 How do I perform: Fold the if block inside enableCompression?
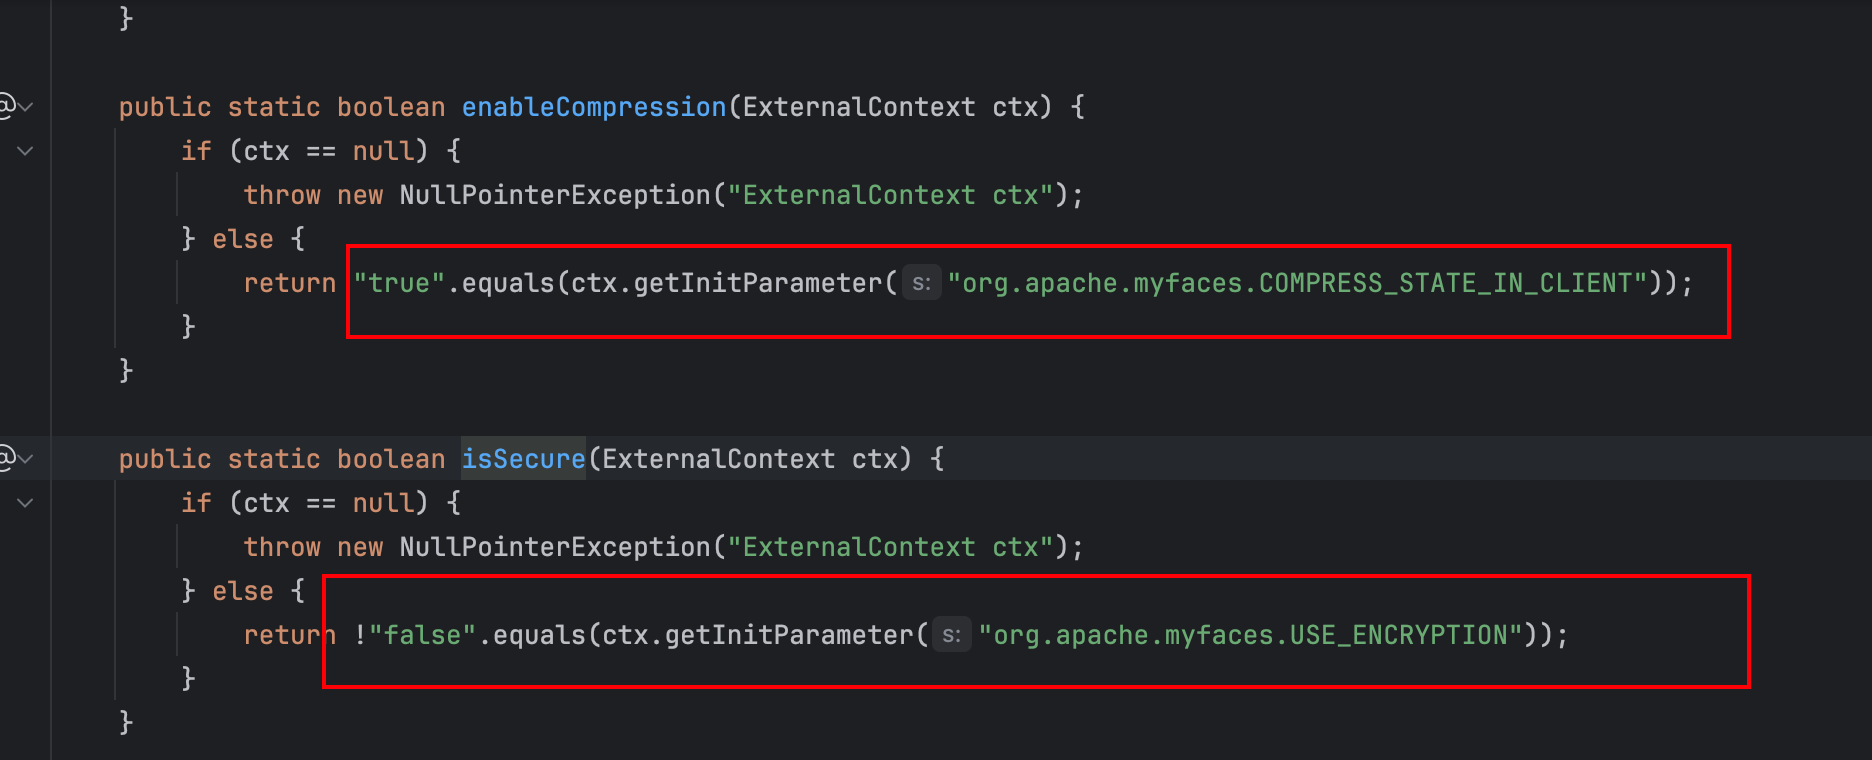pyautogui.click(x=26, y=151)
